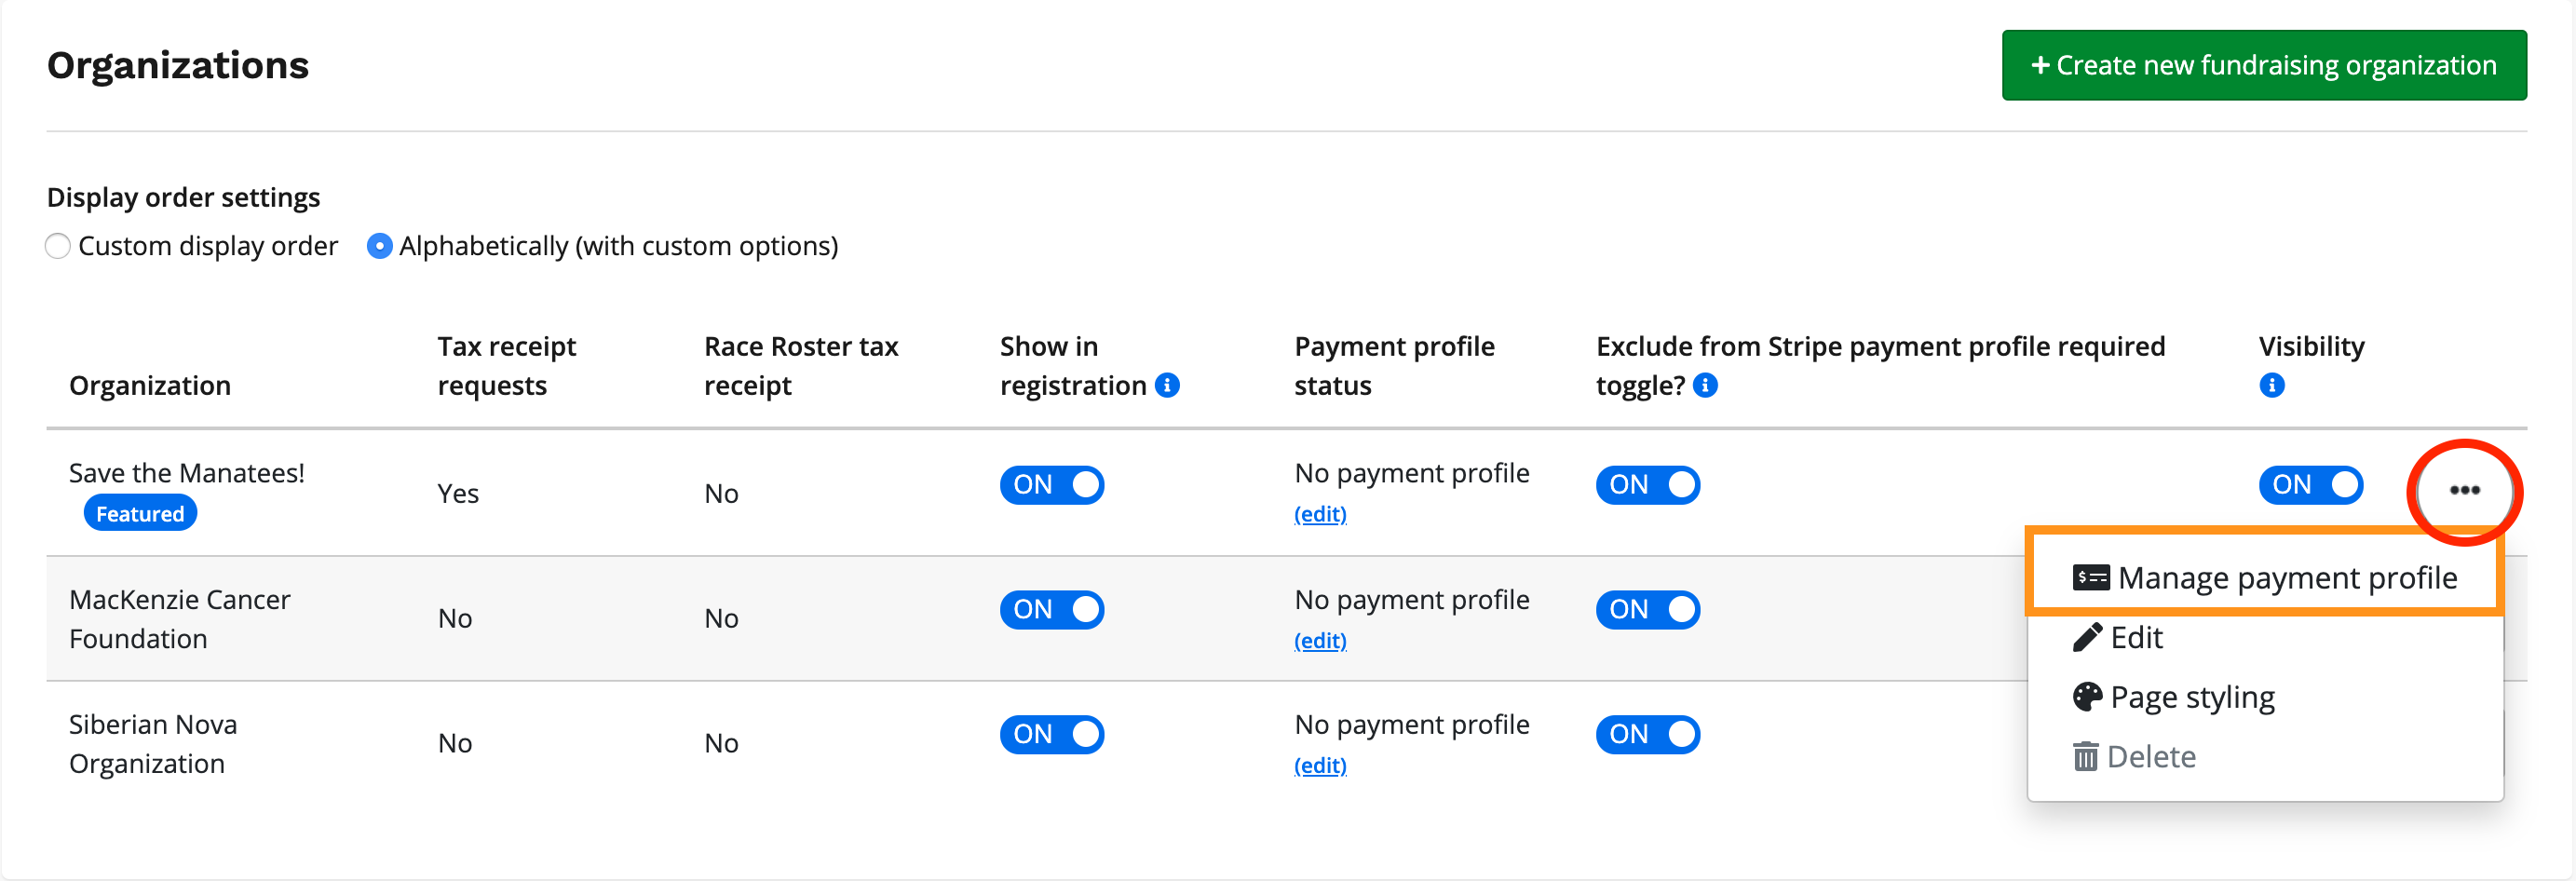The width and height of the screenshot is (2576, 881).
Task: Toggle Stripe exclusion for Siberian Nova Organization
Action: pyautogui.click(x=1647, y=735)
